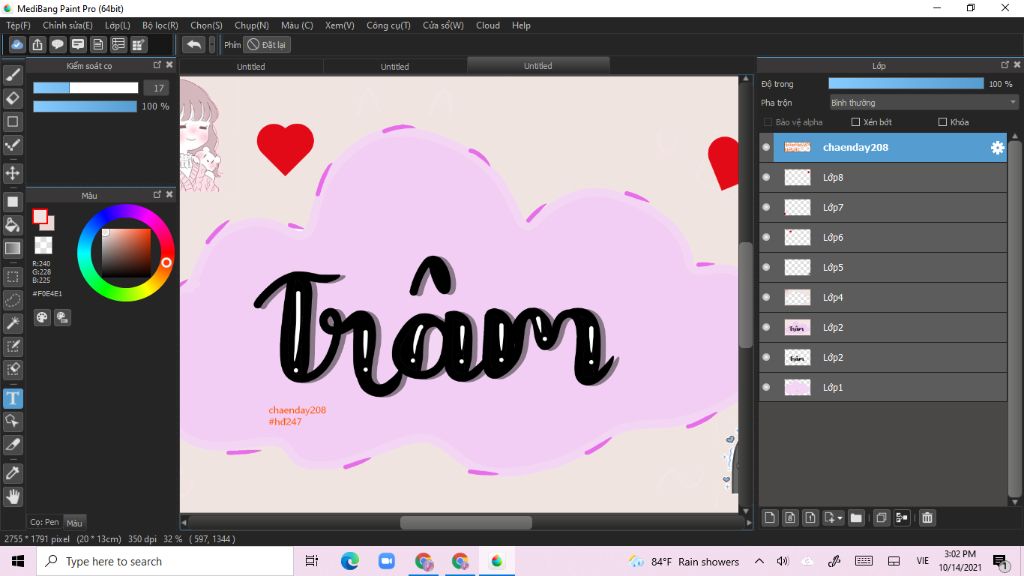The width and height of the screenshot is (1024, 576).
Task: Click the transparent color swatch
Action: (x=43, y=245)
